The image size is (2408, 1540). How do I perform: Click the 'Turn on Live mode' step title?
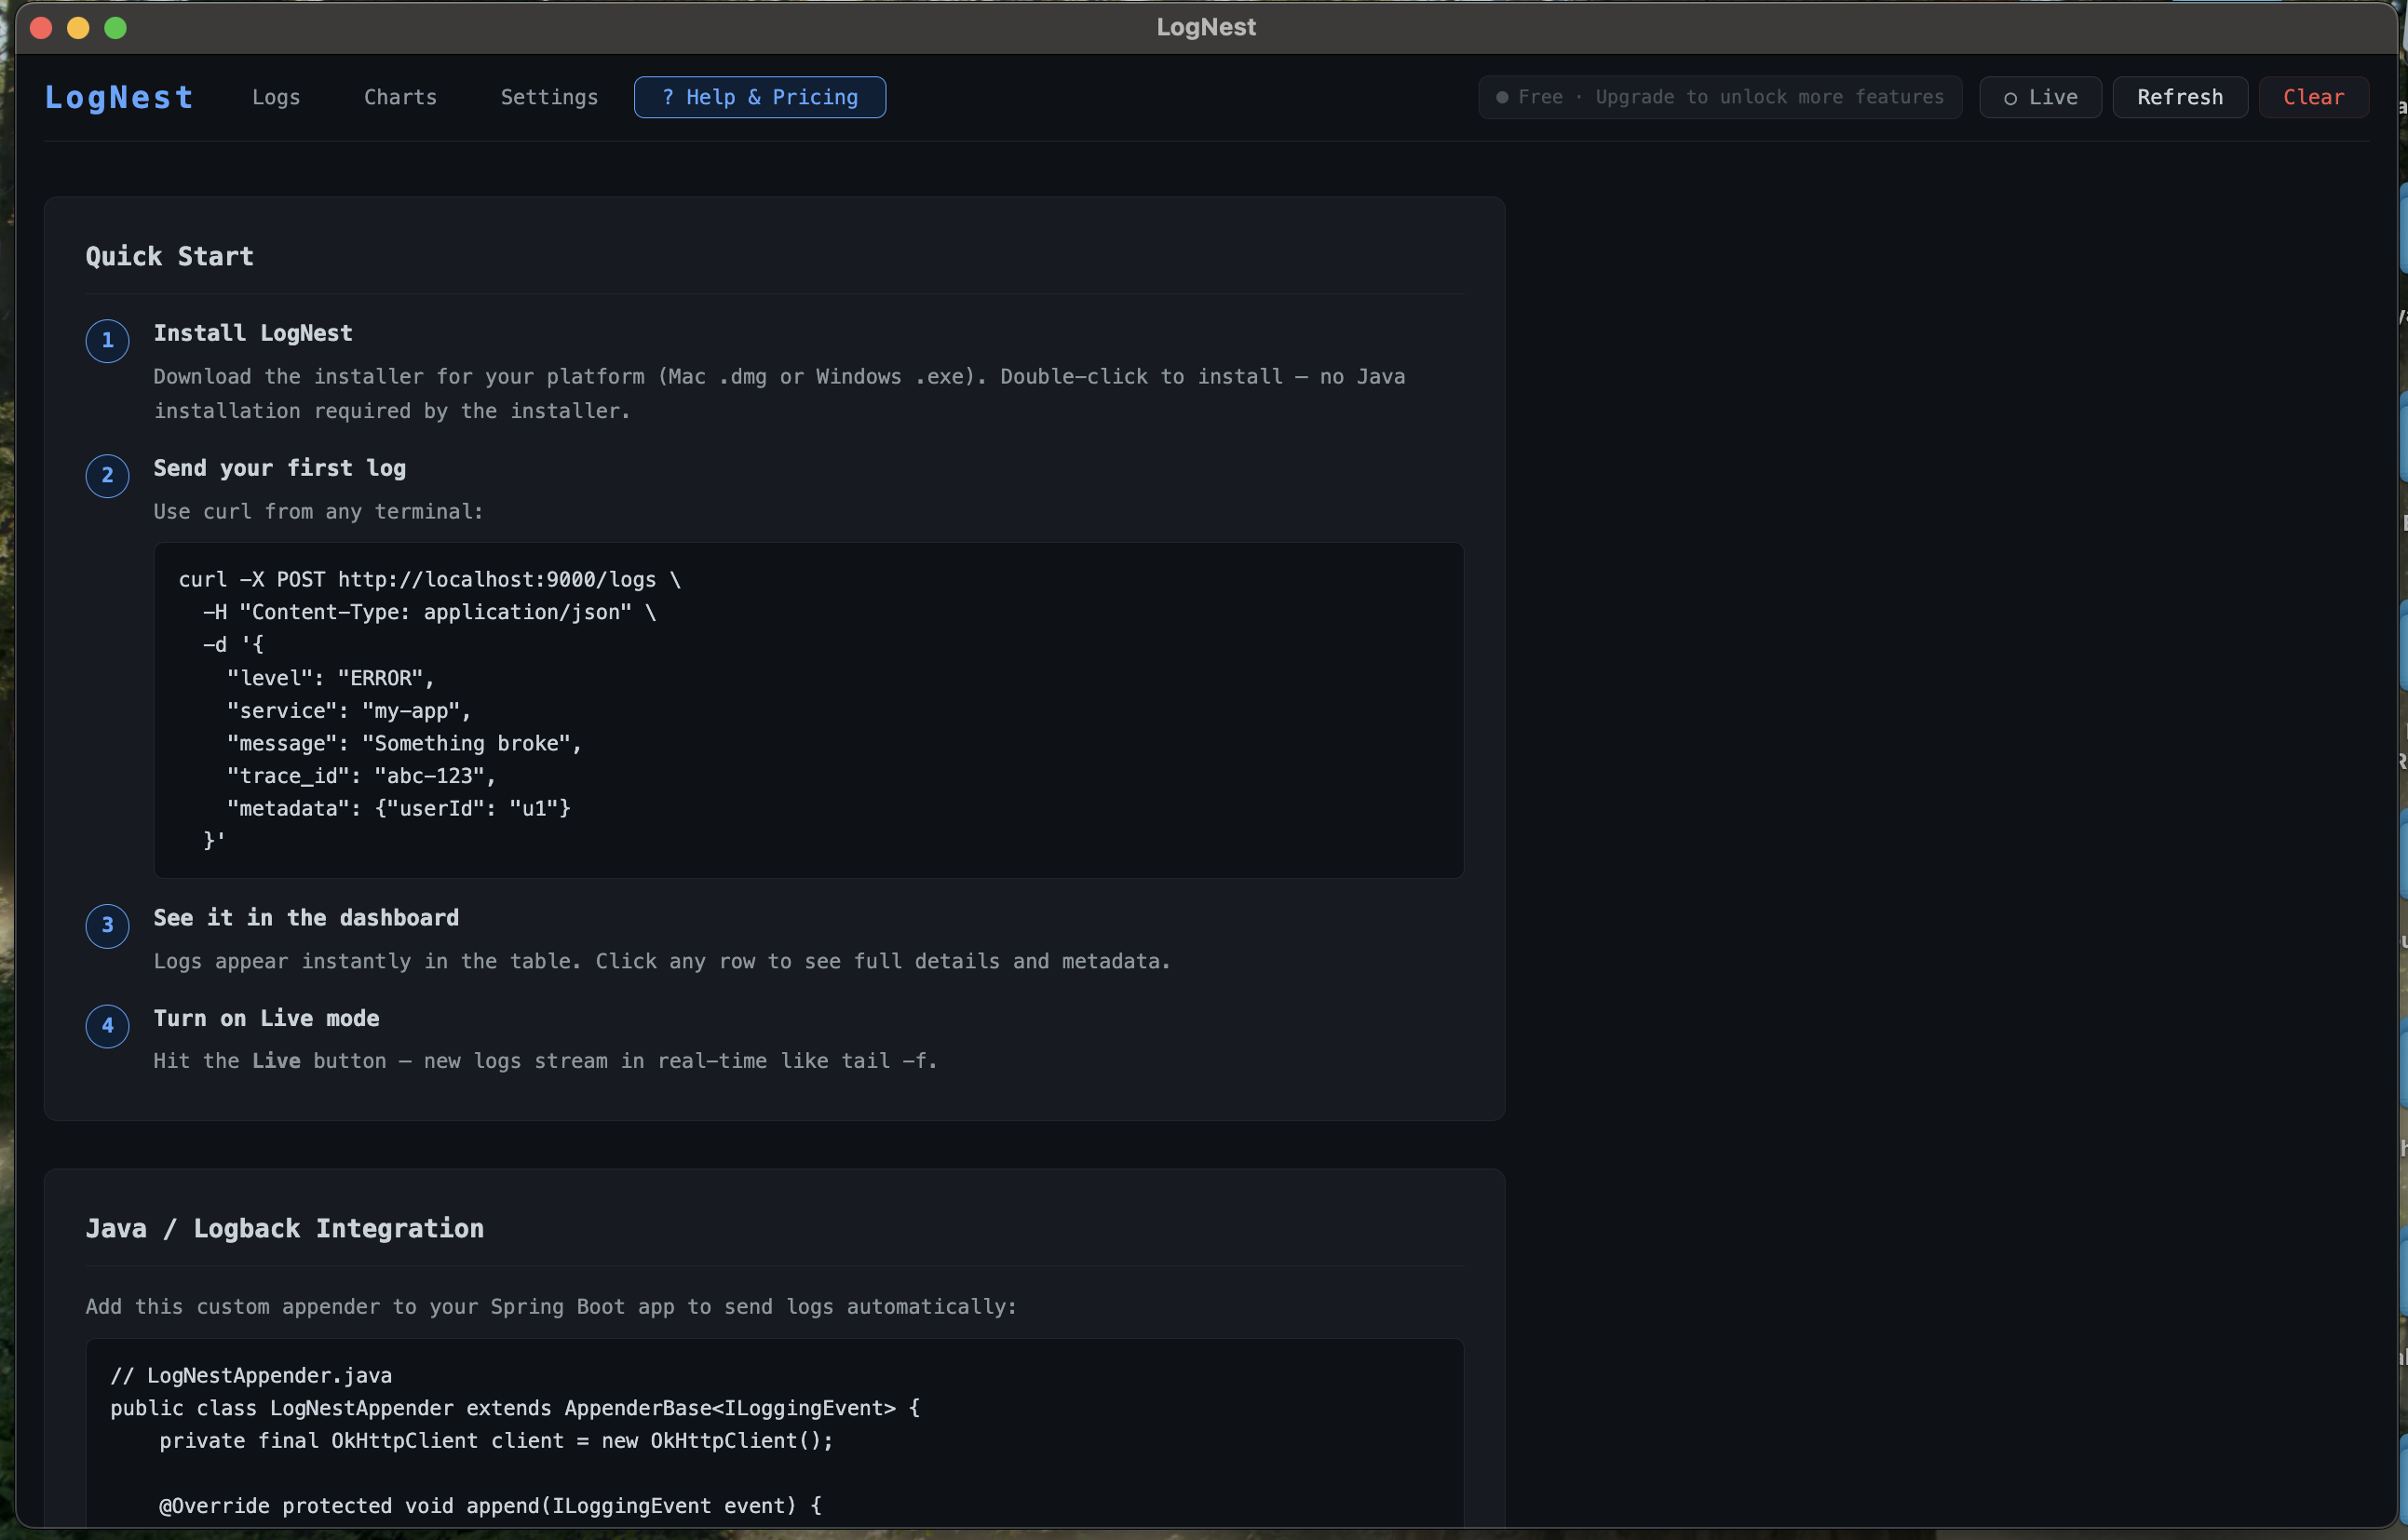(x=266, y=1018)
